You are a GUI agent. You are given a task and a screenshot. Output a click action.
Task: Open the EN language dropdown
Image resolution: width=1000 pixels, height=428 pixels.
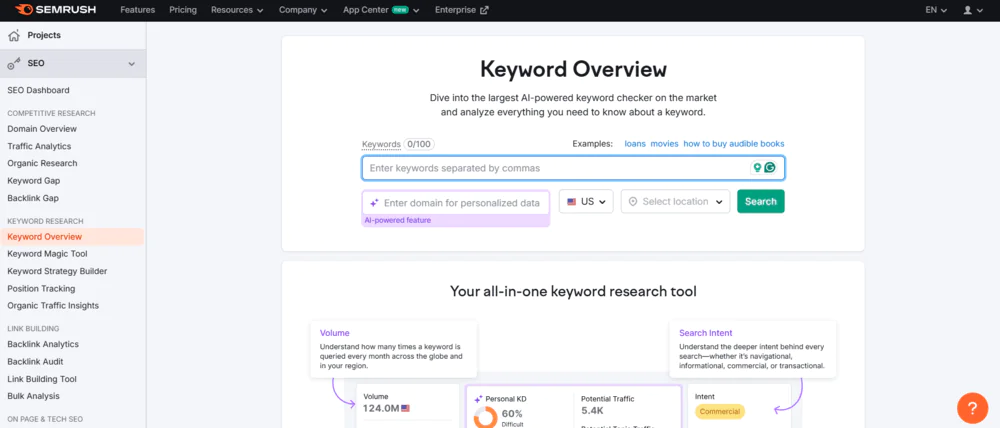(936, 10)
